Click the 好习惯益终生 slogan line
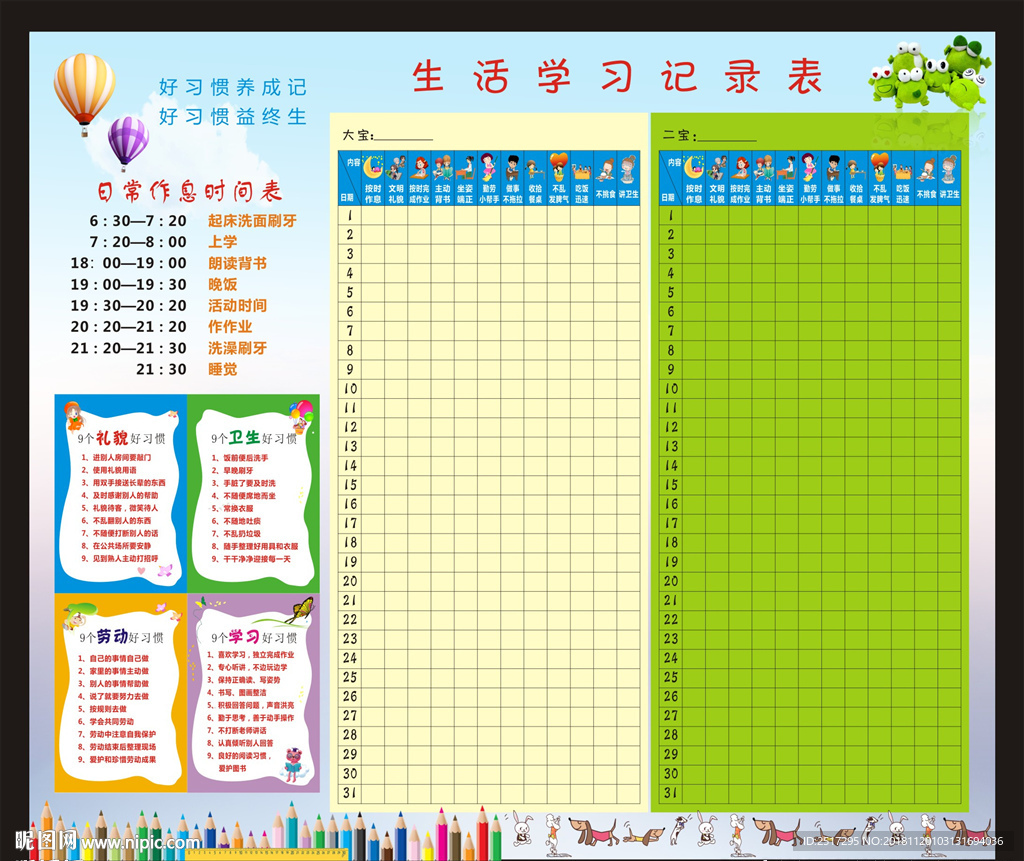The image size is (1024, 861). pyautogui.click(x=232, y=116)
